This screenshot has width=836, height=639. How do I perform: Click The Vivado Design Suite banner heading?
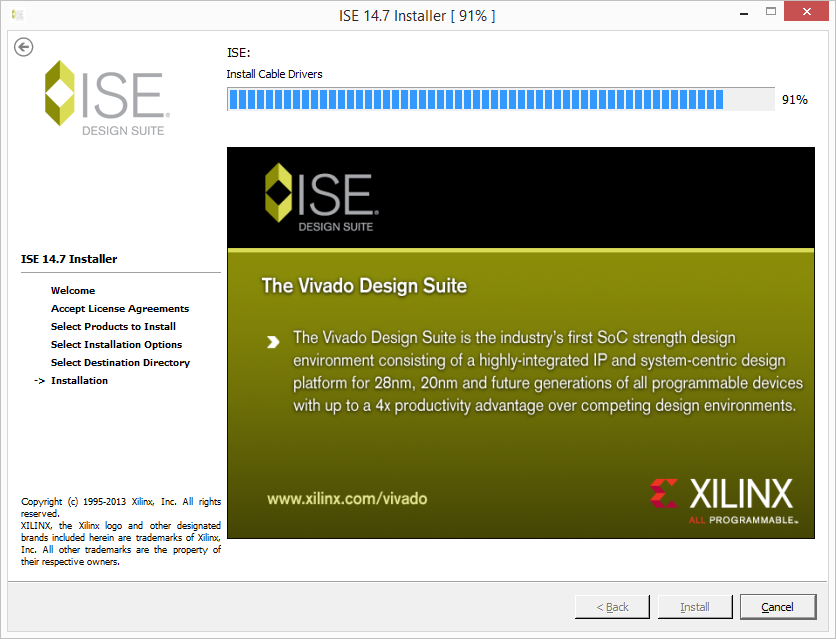click(364, 286)
